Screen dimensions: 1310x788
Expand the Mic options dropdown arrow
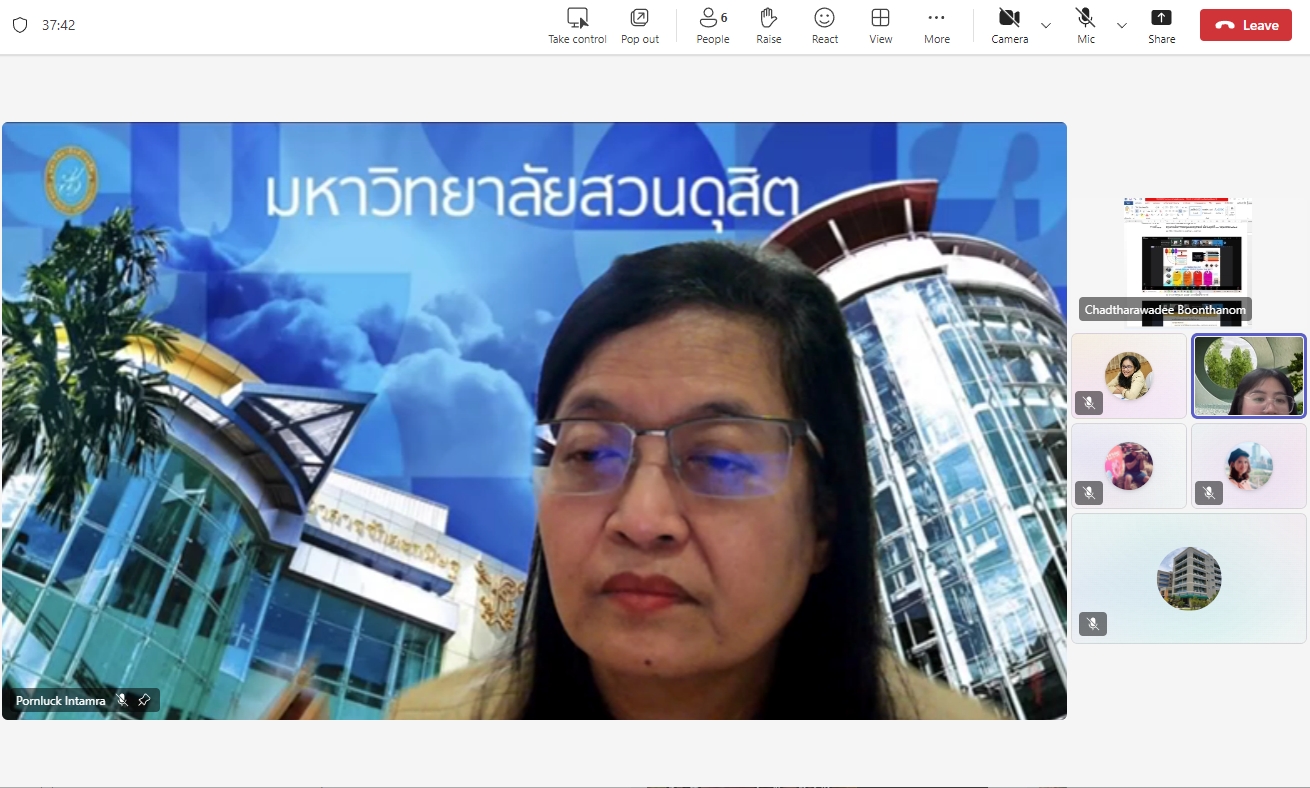1121,26
